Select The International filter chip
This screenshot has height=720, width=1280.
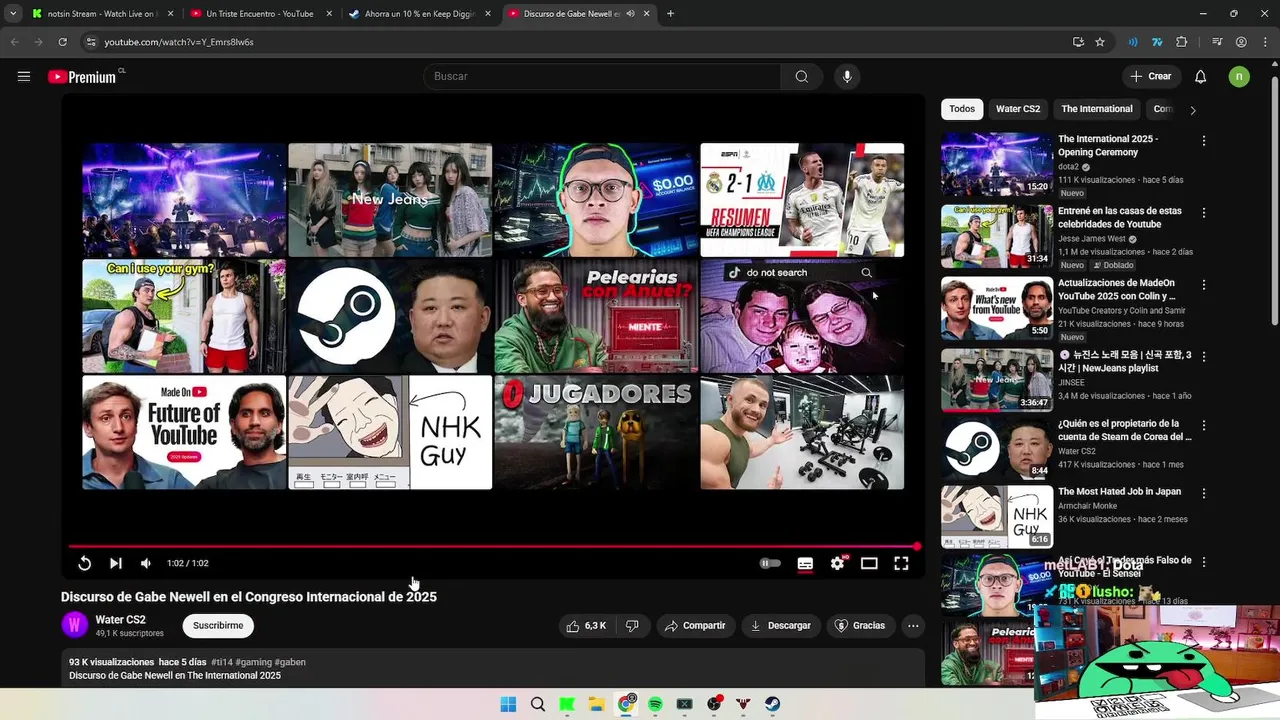pyautogui.click(x=1097, y=109)
